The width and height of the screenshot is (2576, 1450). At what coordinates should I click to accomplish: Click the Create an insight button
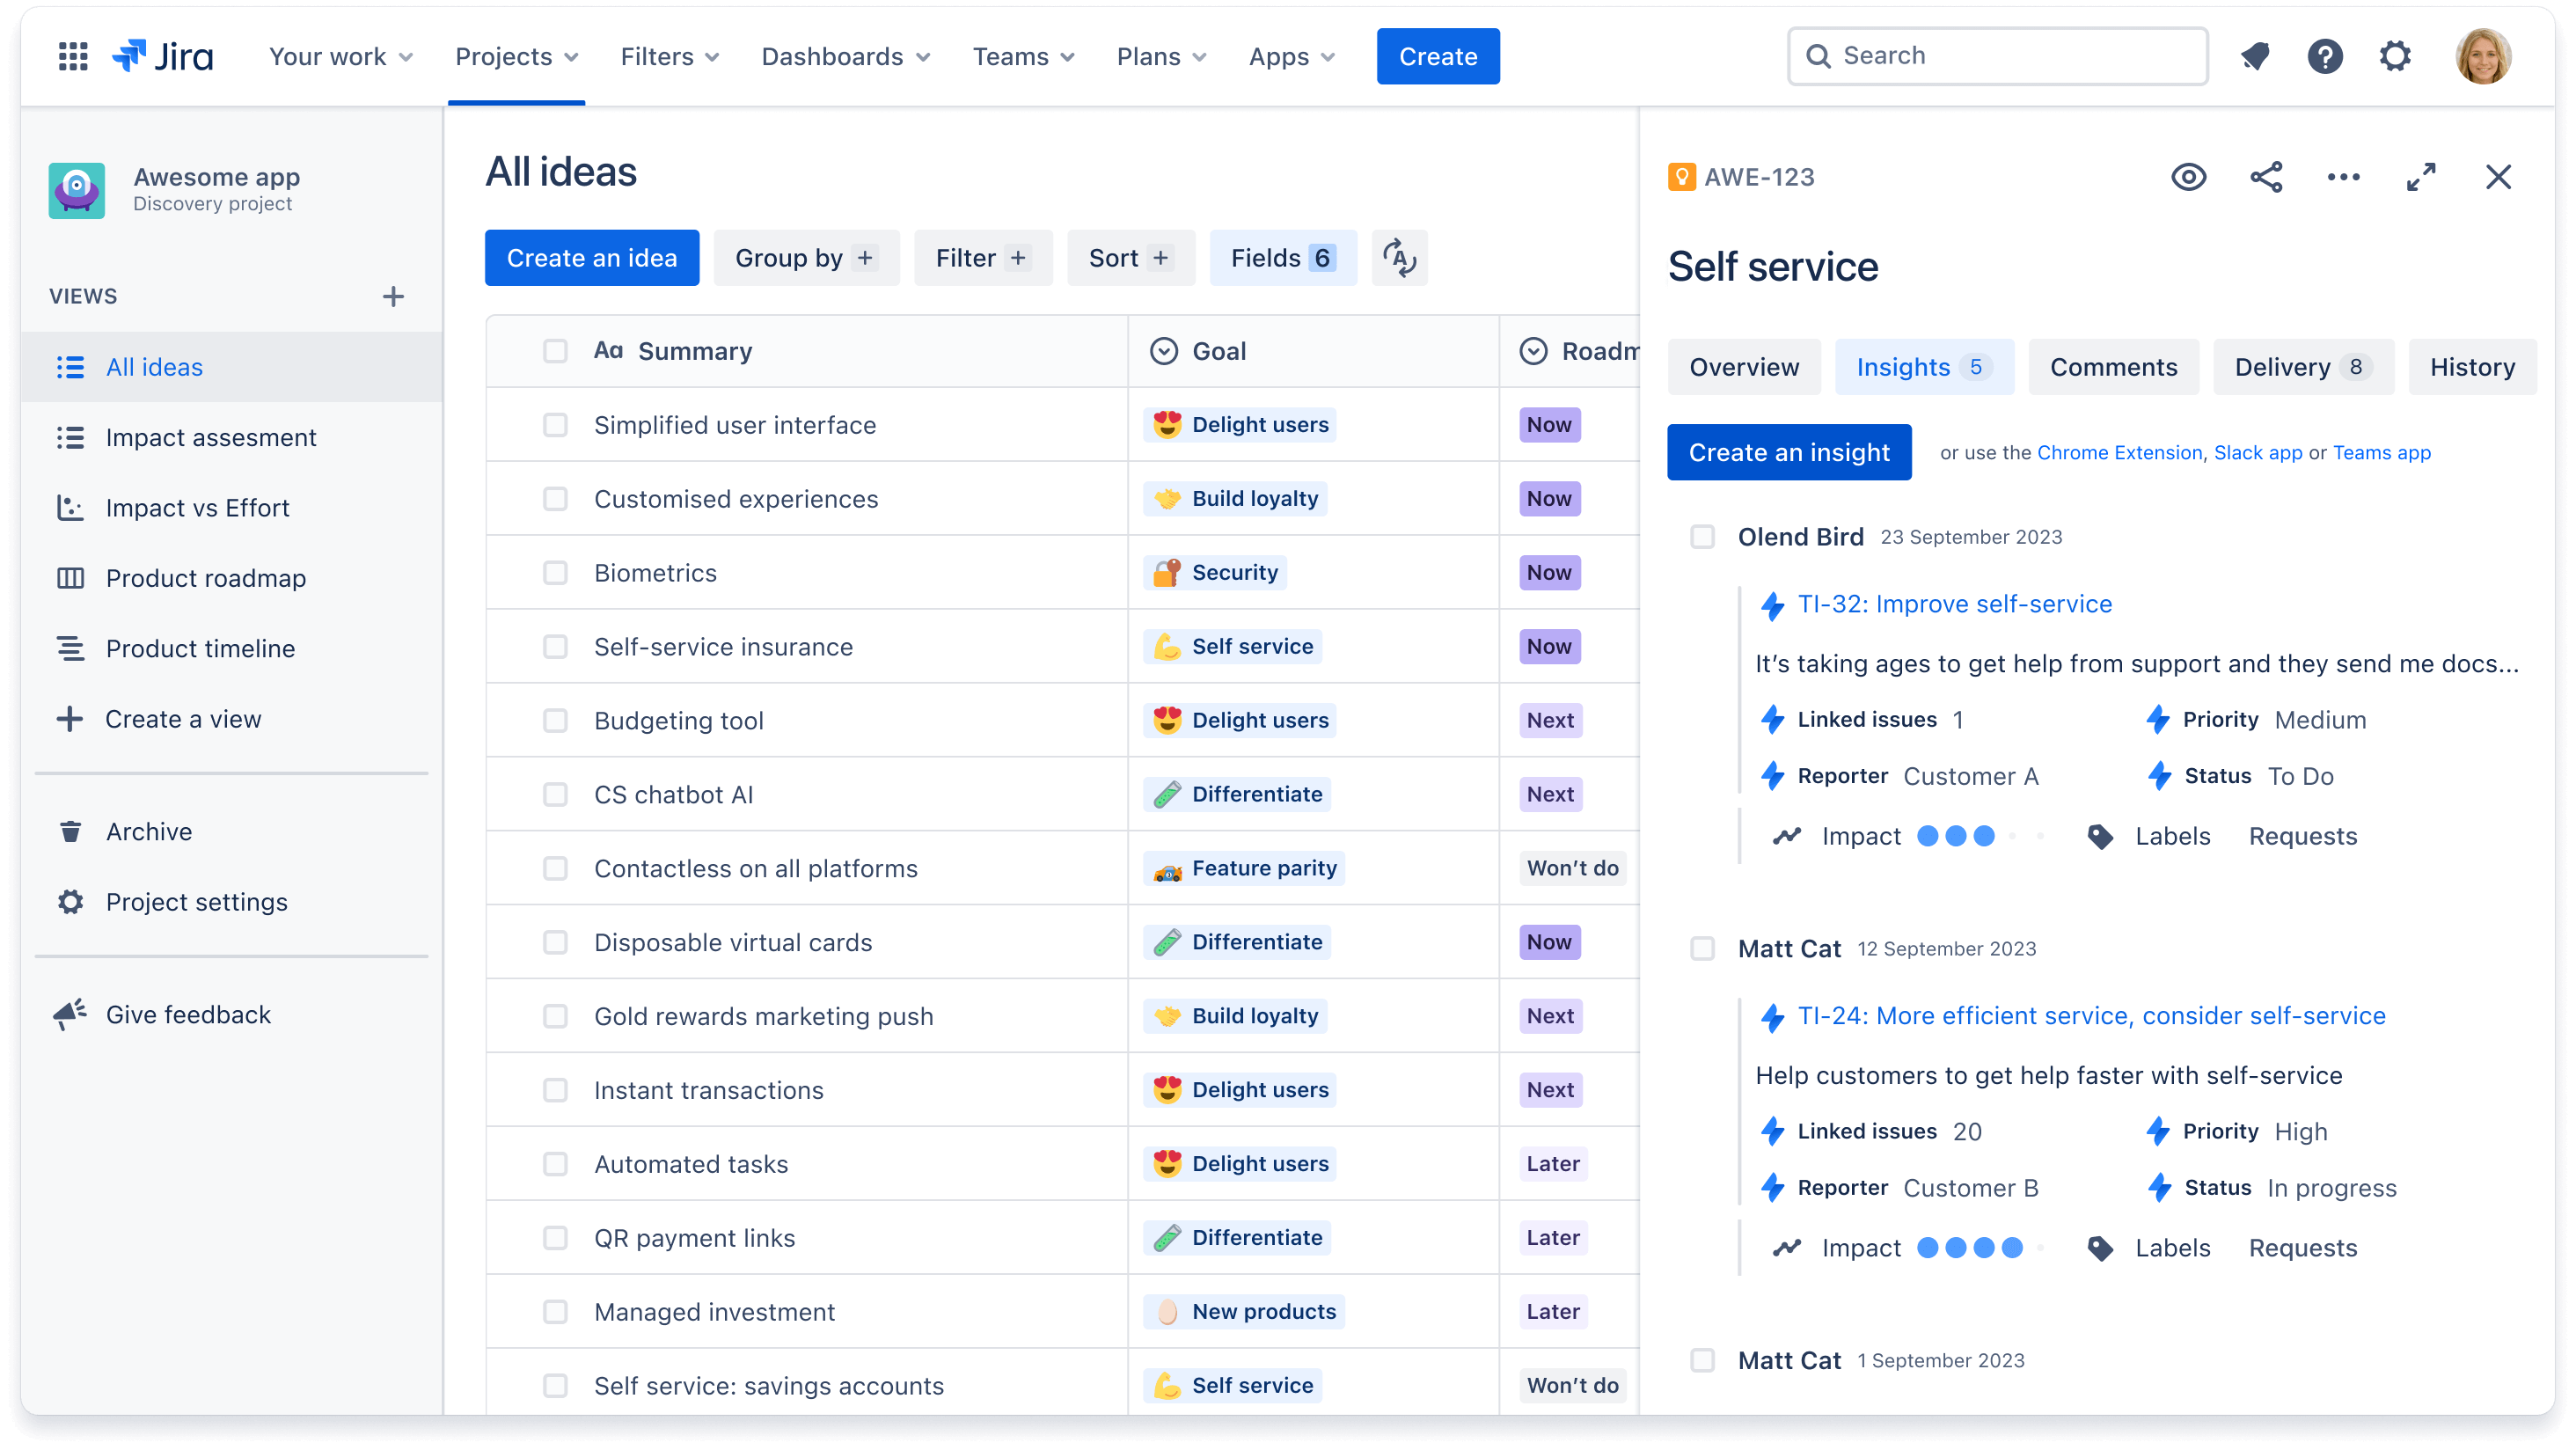(x=1787, y=453)
